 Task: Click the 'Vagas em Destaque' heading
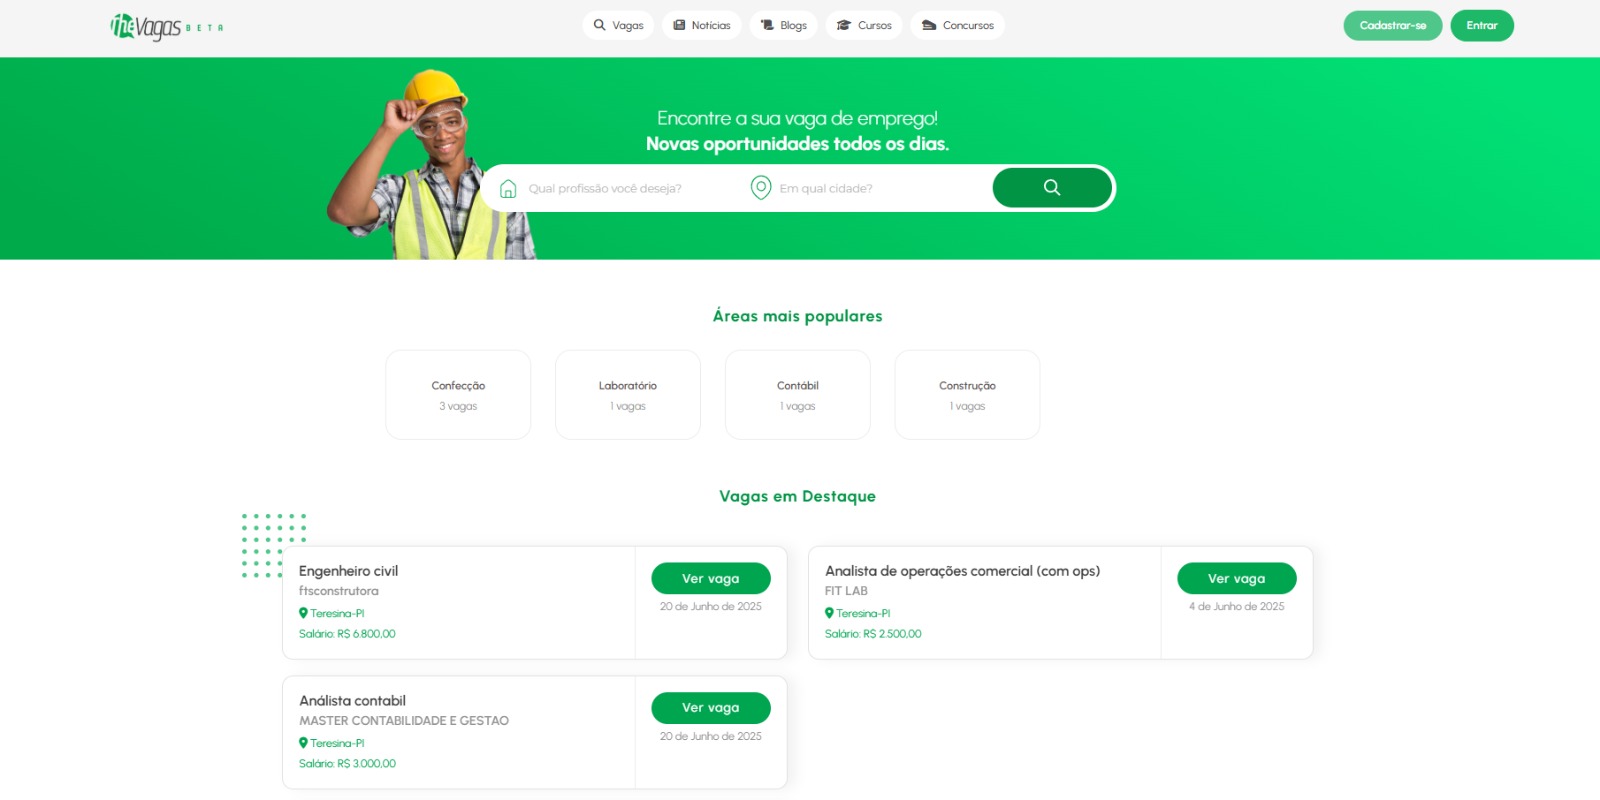tap(798, 496)
